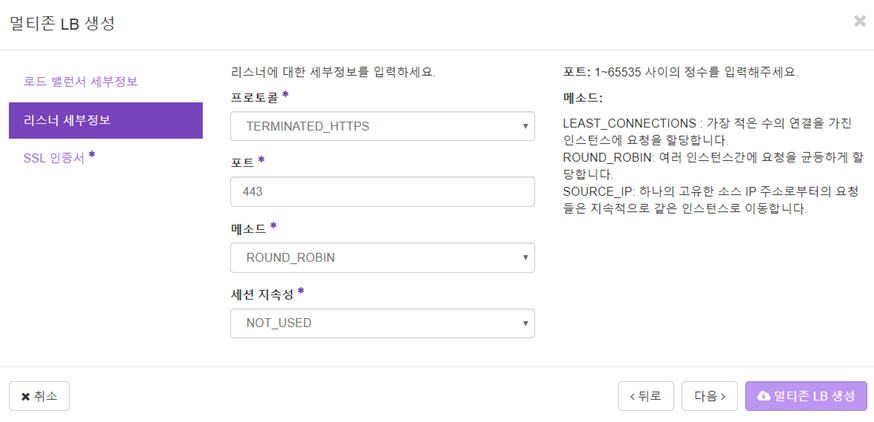Select the 리스너 세부정보 step
This screenshot has height=422, width=874.
point(106,120)
